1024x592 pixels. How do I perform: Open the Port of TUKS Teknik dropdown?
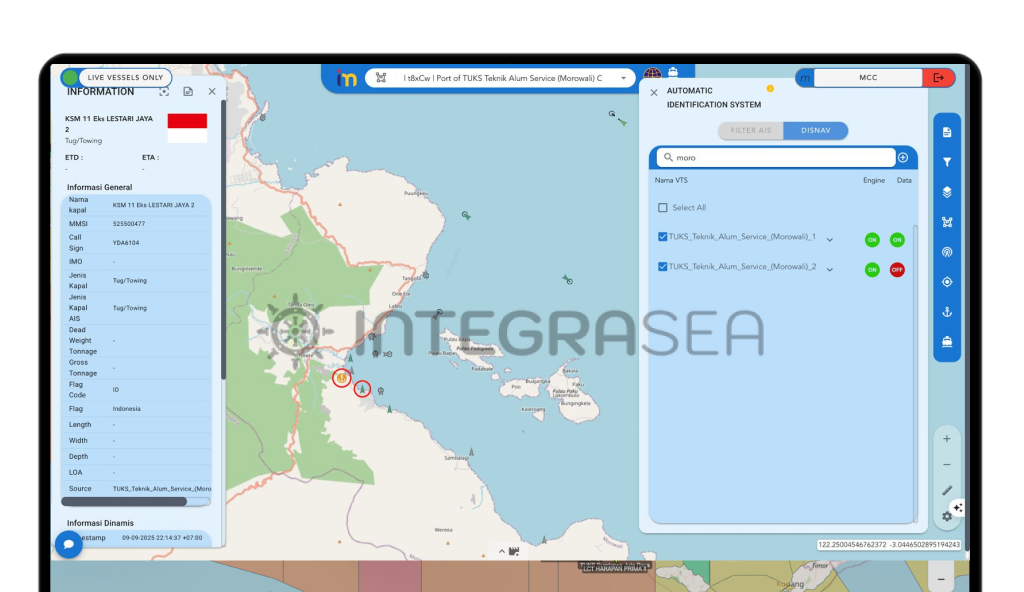(500, 78)
